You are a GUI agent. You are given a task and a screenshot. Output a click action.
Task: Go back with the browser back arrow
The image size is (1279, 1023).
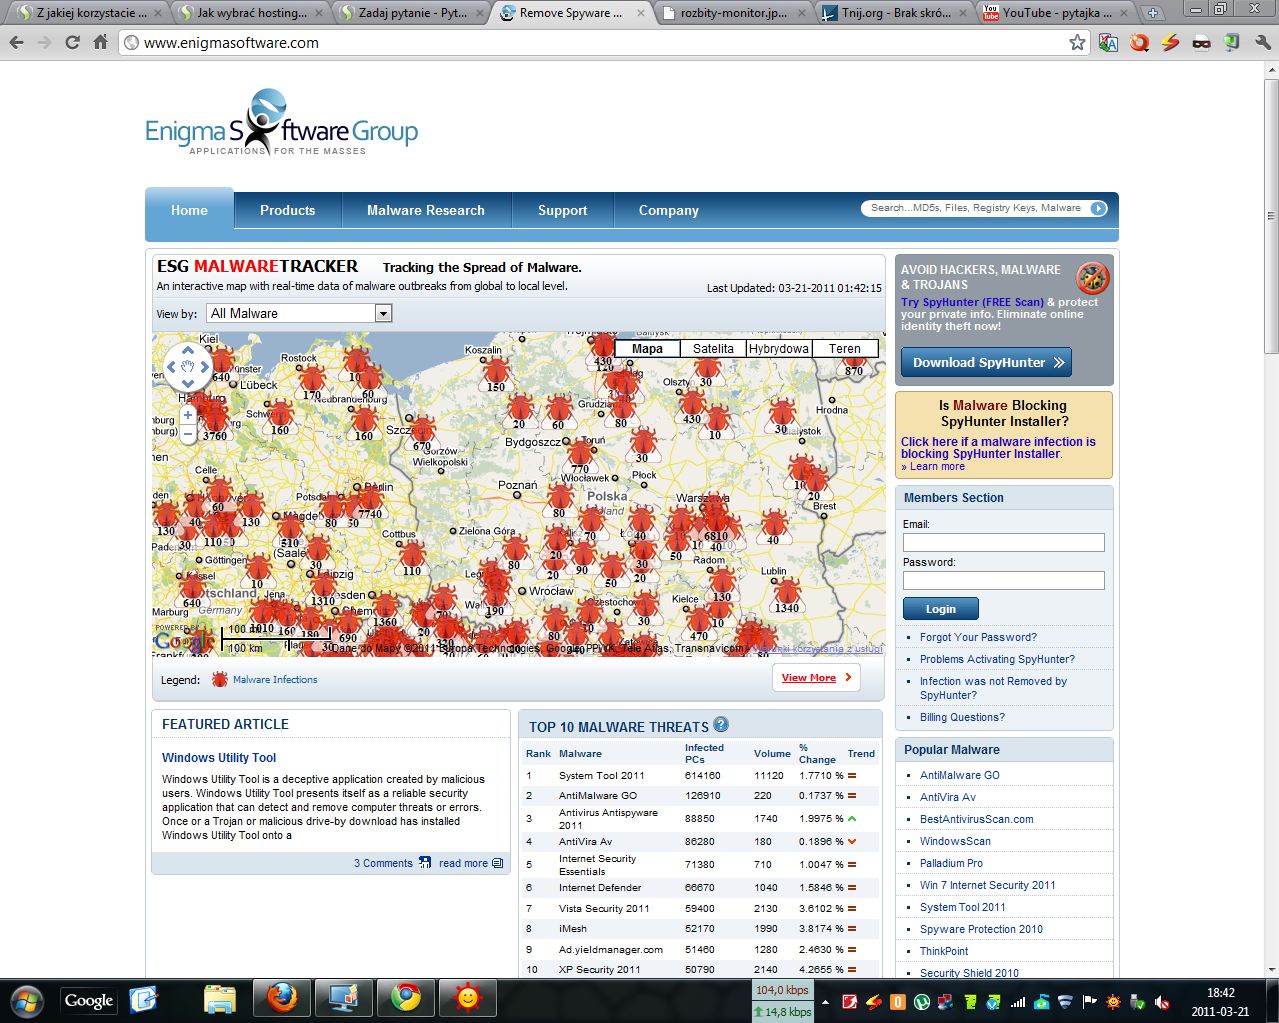(16, 43)
